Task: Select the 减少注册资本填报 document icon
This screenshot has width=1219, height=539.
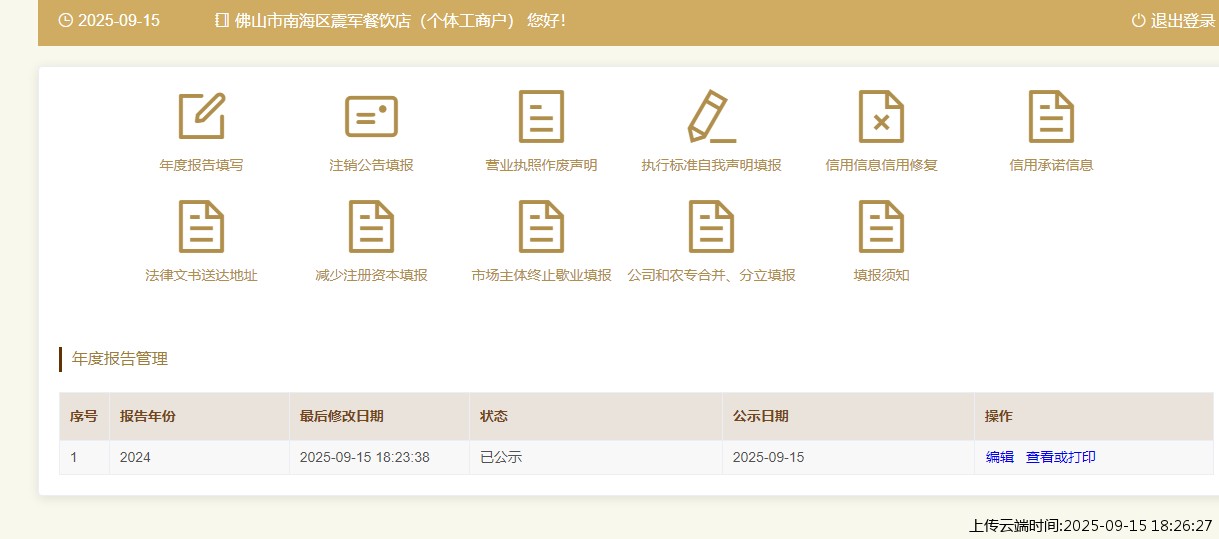Action: pyautogui.click(x=371, y=226)
